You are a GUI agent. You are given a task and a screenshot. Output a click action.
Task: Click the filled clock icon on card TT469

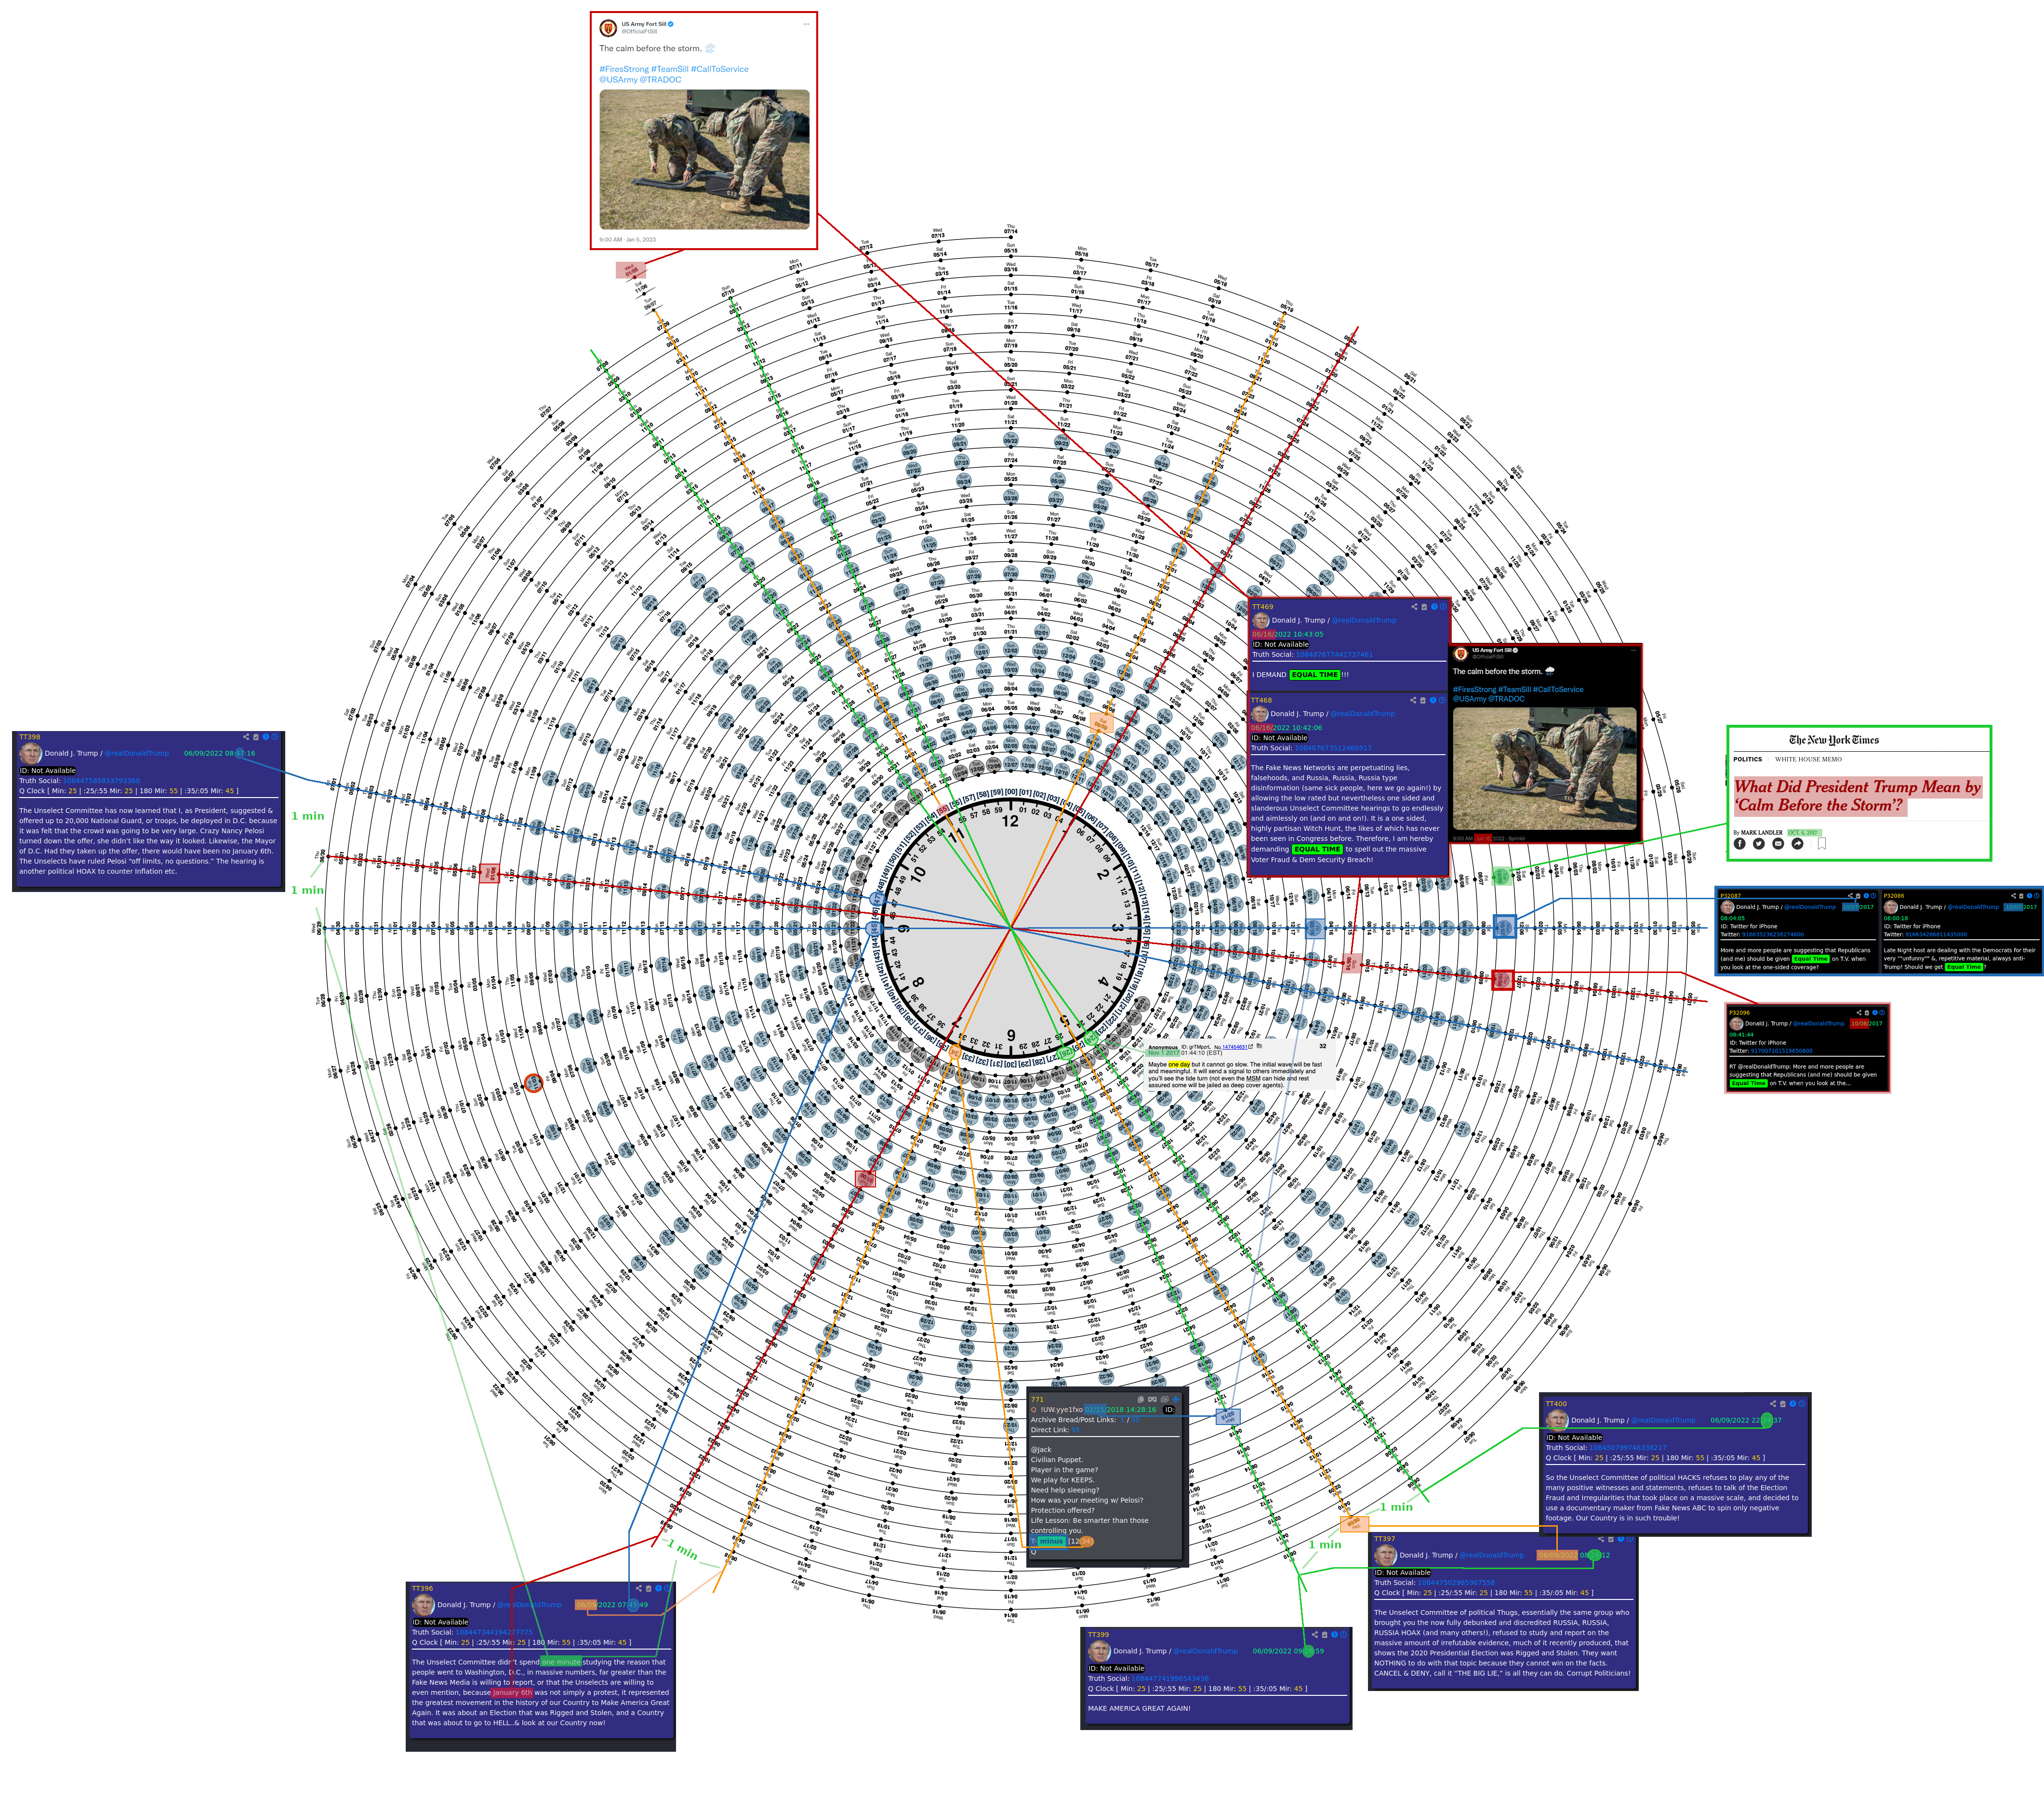[1434, 607]
